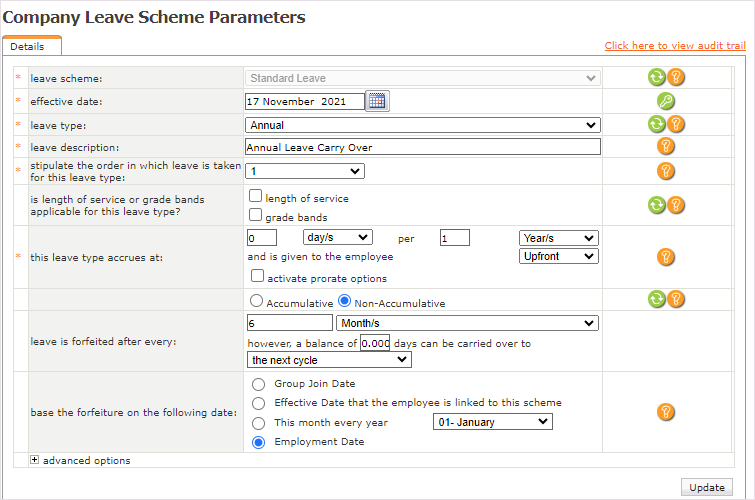Open help for leave accrual settings

[666, 257]
